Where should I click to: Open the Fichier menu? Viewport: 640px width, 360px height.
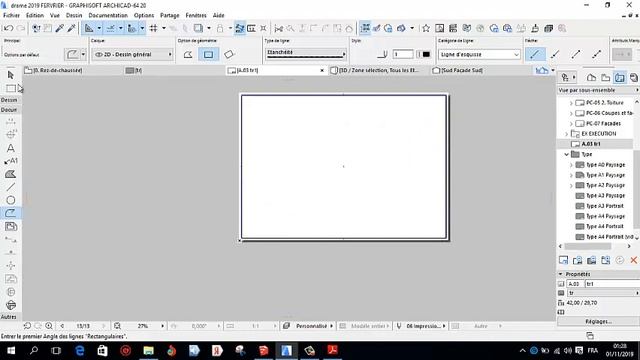pyautogui.click(x=11, y=15)
